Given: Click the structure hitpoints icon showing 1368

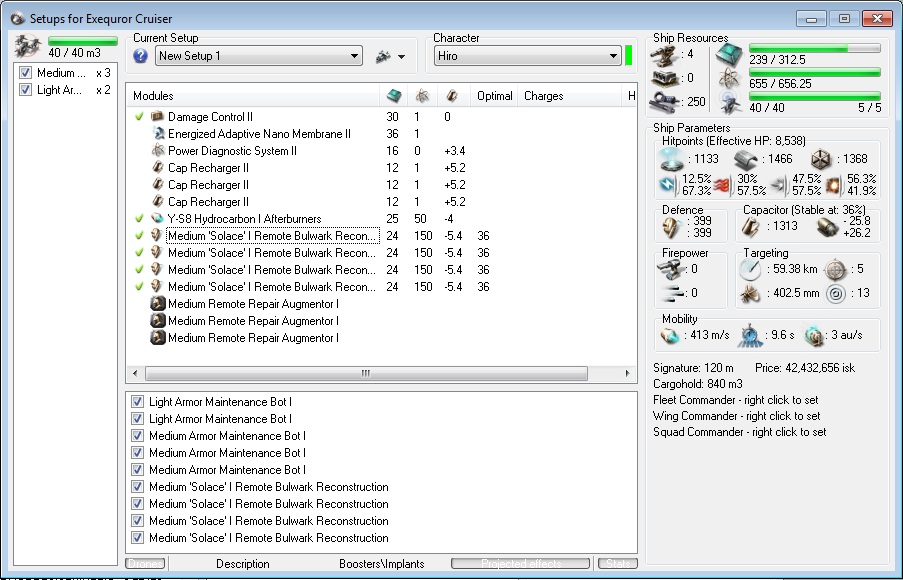Looking at the screenshot, I should click(x=821, y=160).
